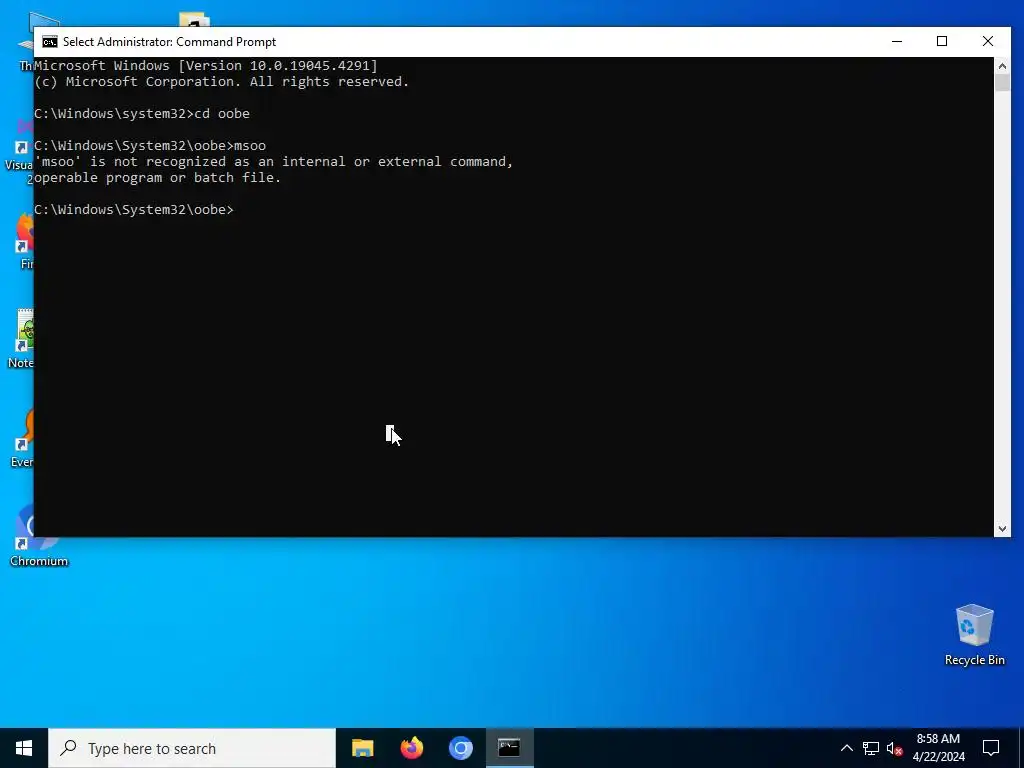Close the Administrator Command Prompt window
The height and width of the screenshot is (768, 1024).
coord(987,41)
